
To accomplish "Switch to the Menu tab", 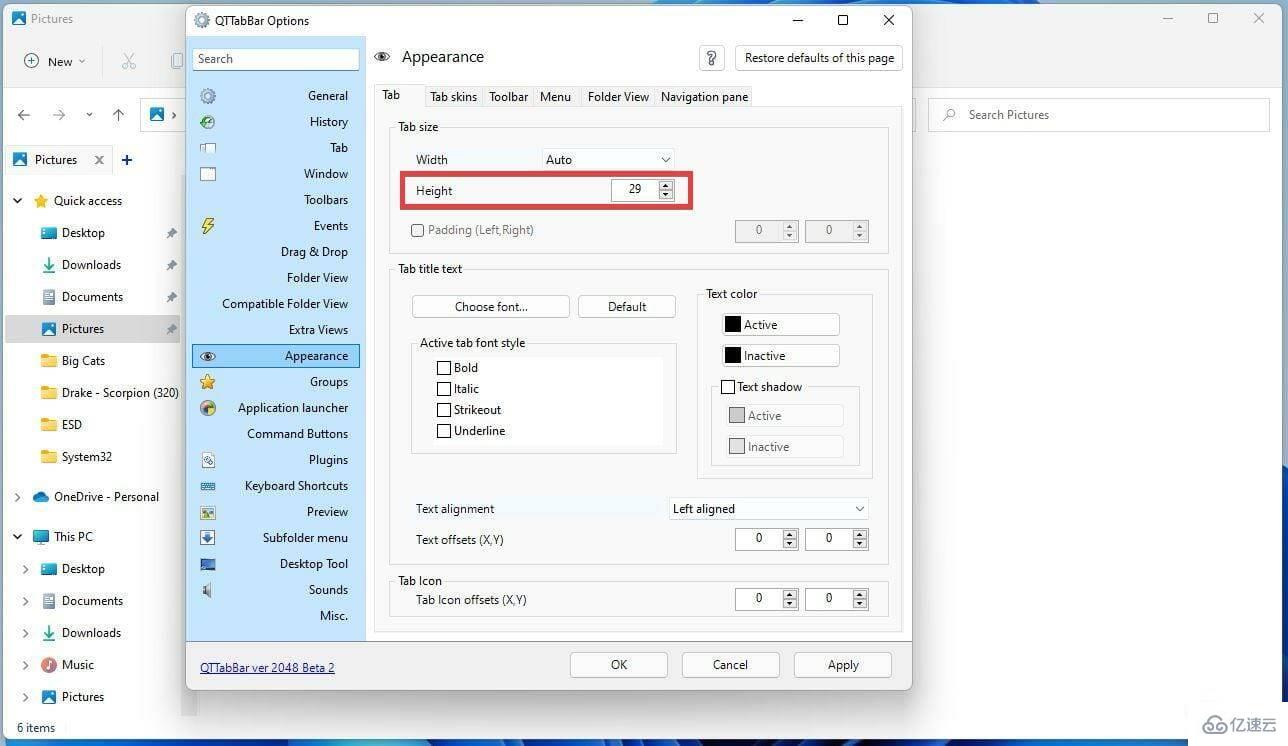I will (x=555, y=97).
